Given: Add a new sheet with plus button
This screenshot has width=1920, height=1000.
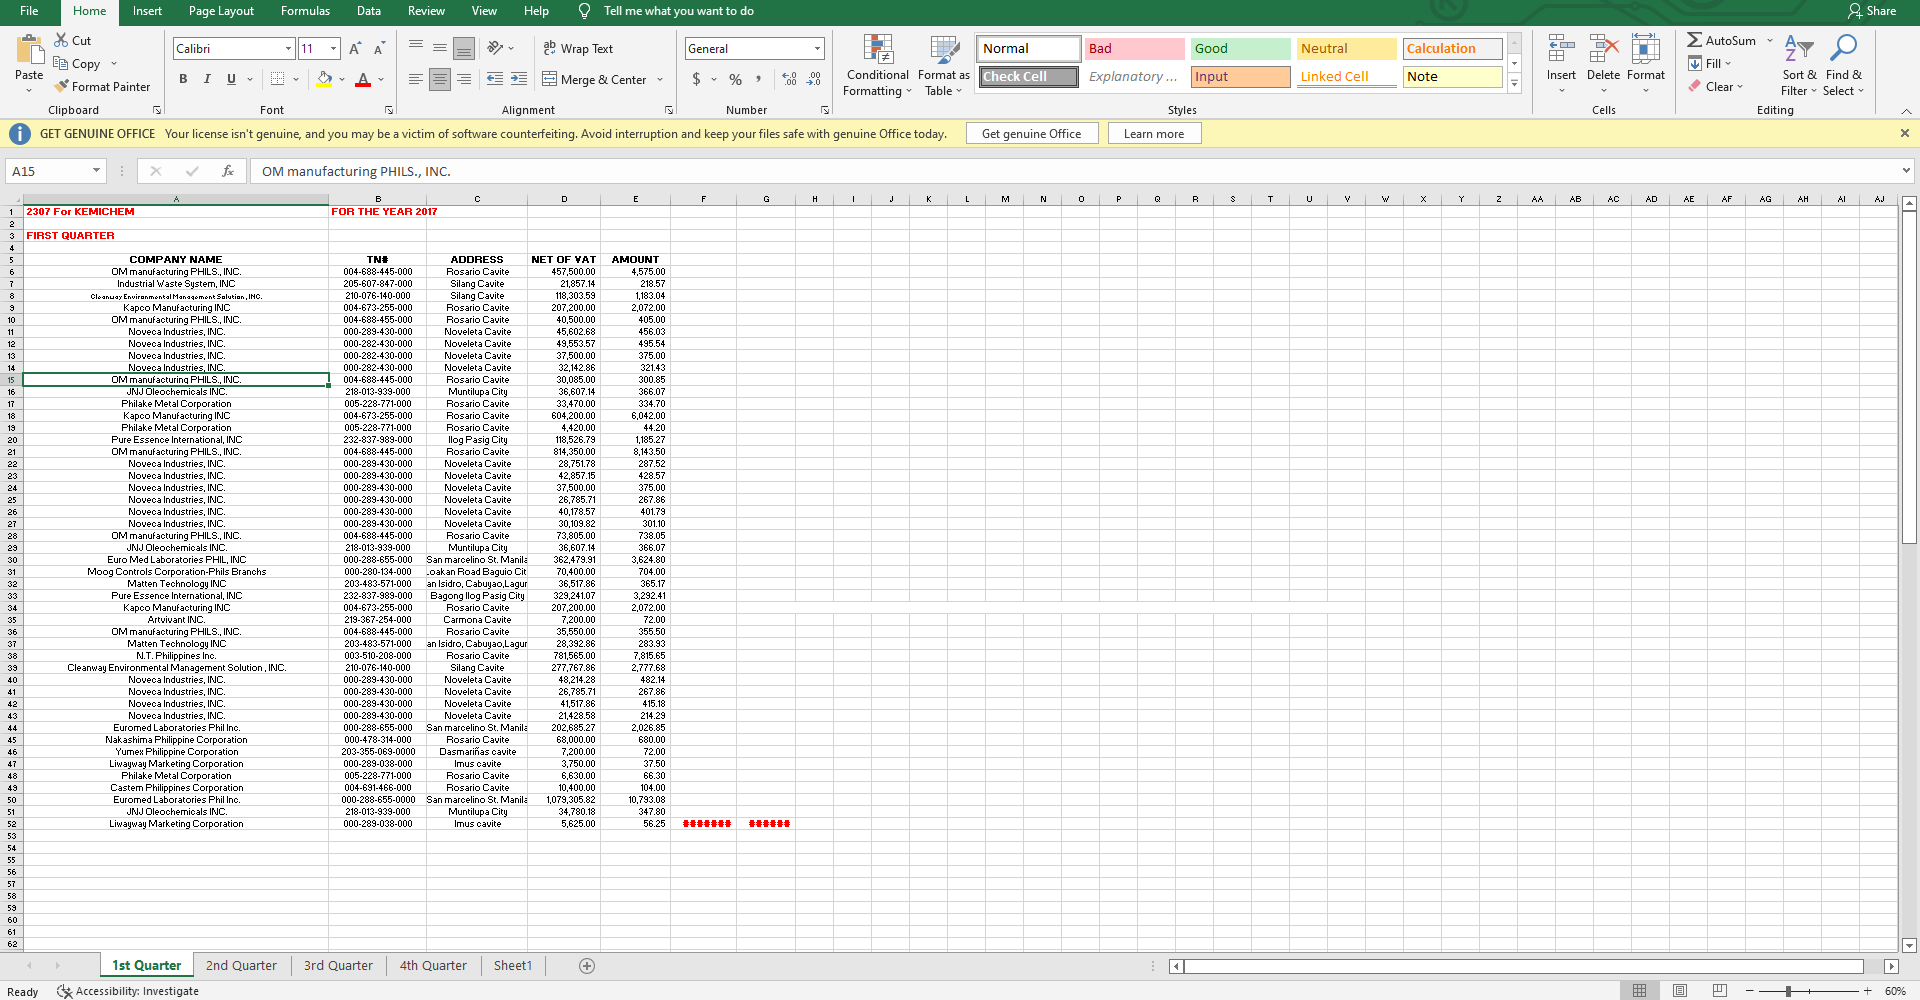Looking at the screenshot, I should click(587, 965).
